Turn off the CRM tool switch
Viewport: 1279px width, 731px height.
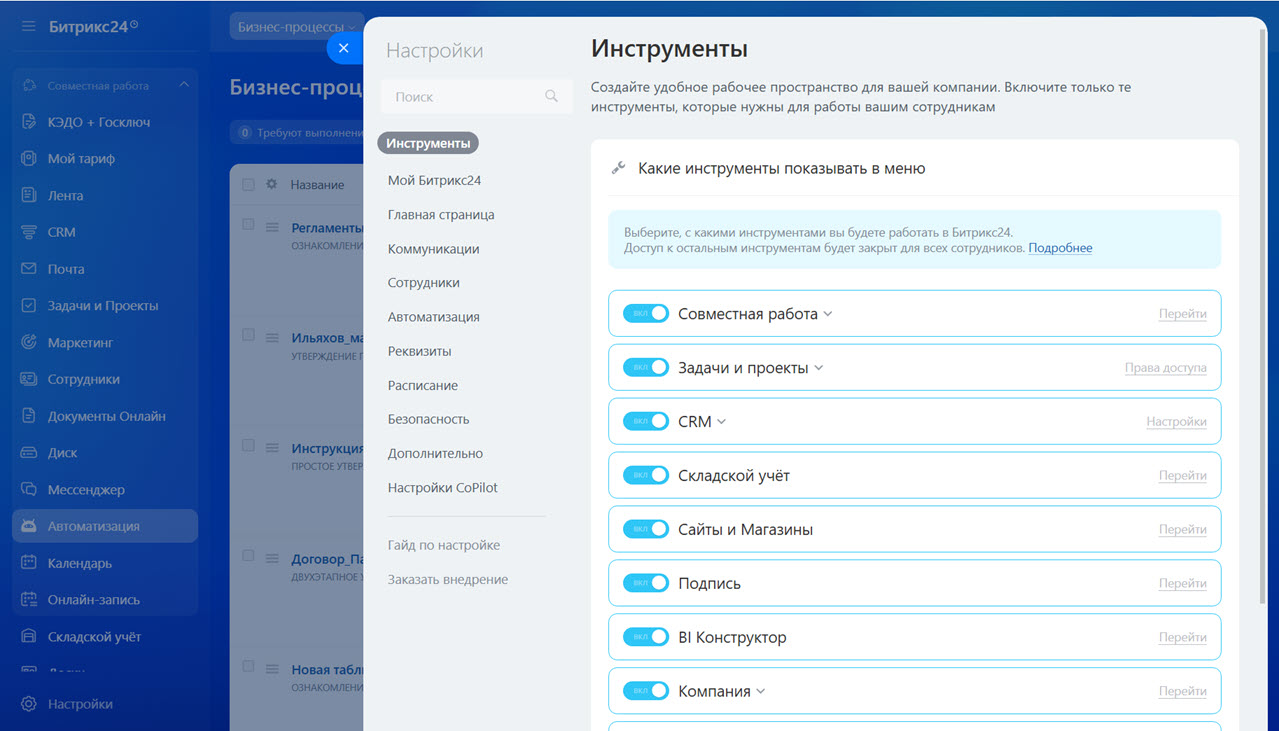(646, 422)
